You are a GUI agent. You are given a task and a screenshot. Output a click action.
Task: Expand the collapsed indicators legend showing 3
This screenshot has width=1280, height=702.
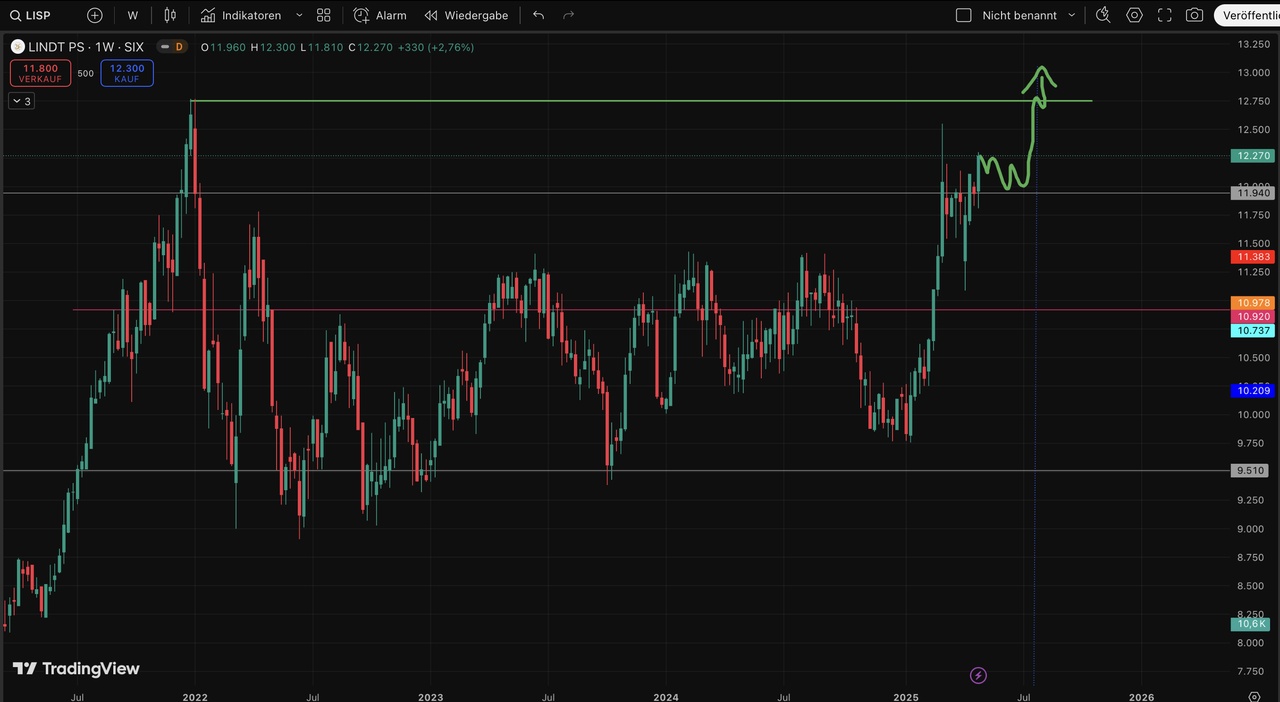tap(21, 101)
